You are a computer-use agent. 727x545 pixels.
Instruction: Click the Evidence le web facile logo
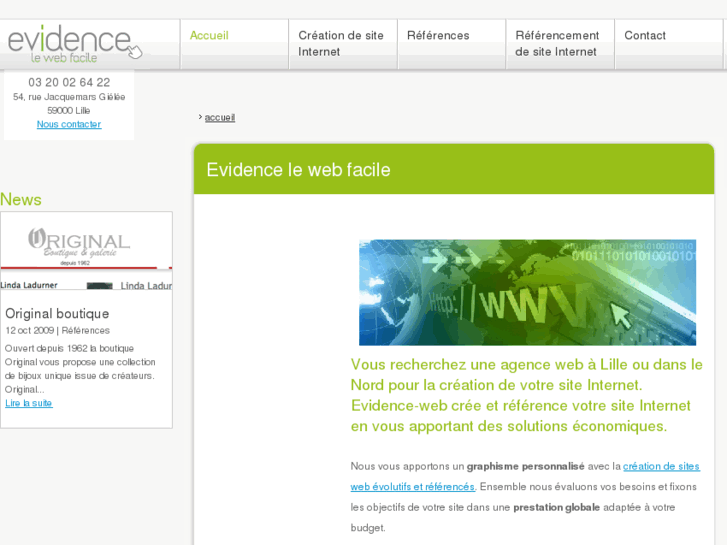click(x=75, y=45)
